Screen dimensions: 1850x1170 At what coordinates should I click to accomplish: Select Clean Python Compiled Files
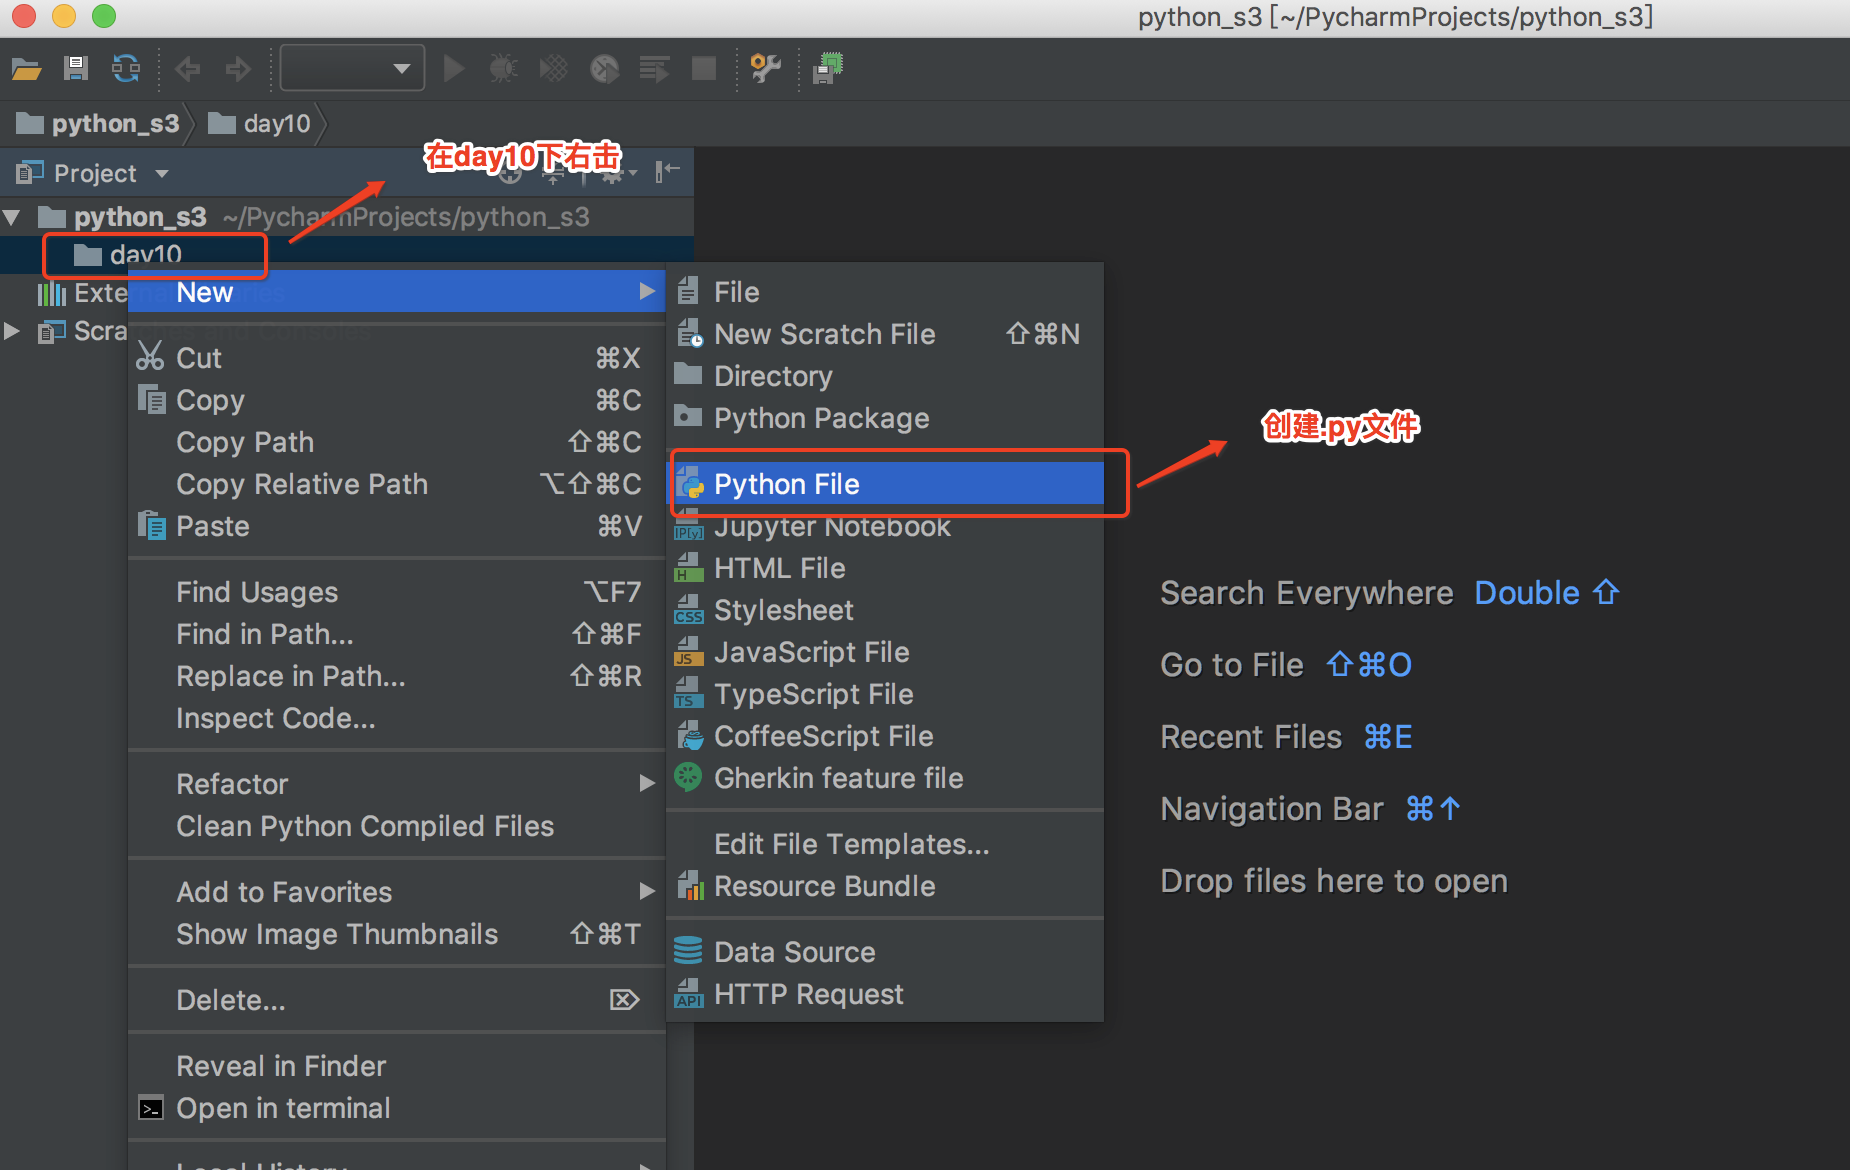click(x=397, y=826)
